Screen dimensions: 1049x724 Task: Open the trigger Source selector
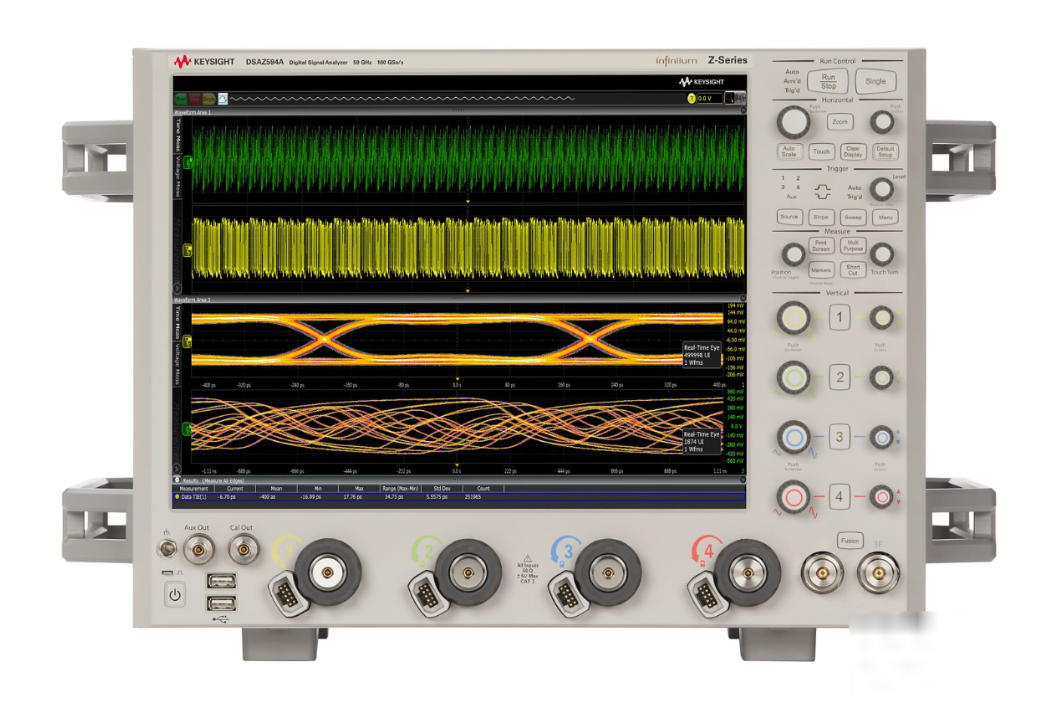(x=789, y=217)
